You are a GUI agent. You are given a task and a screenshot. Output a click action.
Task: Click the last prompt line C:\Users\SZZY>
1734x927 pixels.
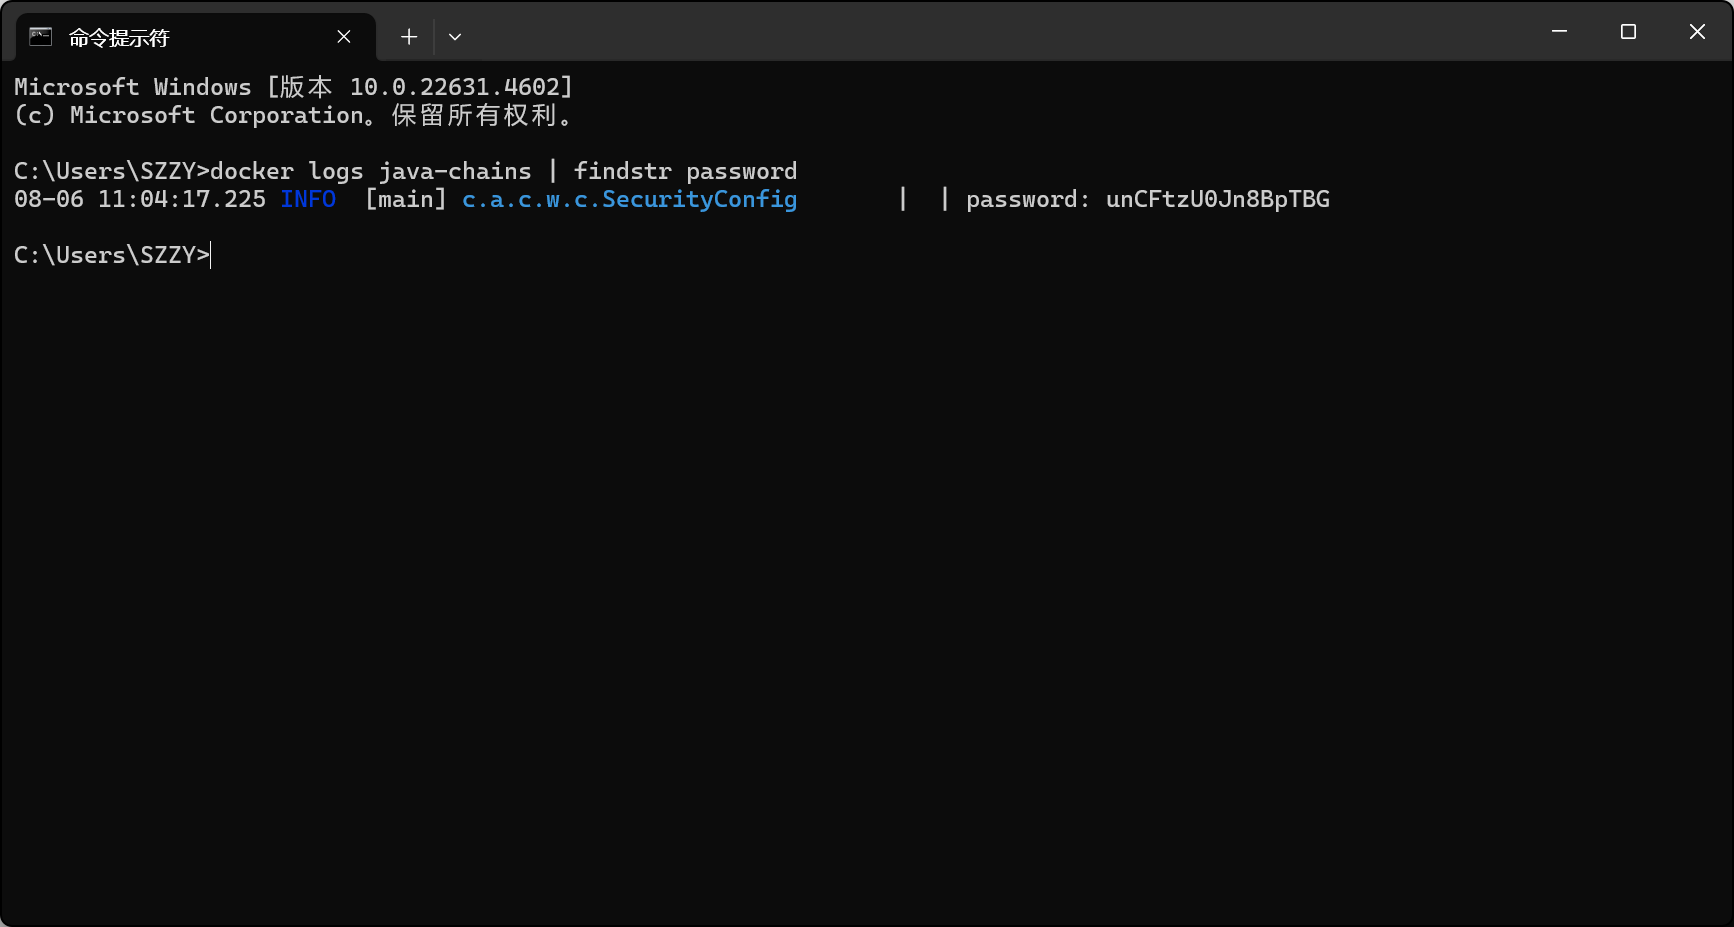click(111, 255)
